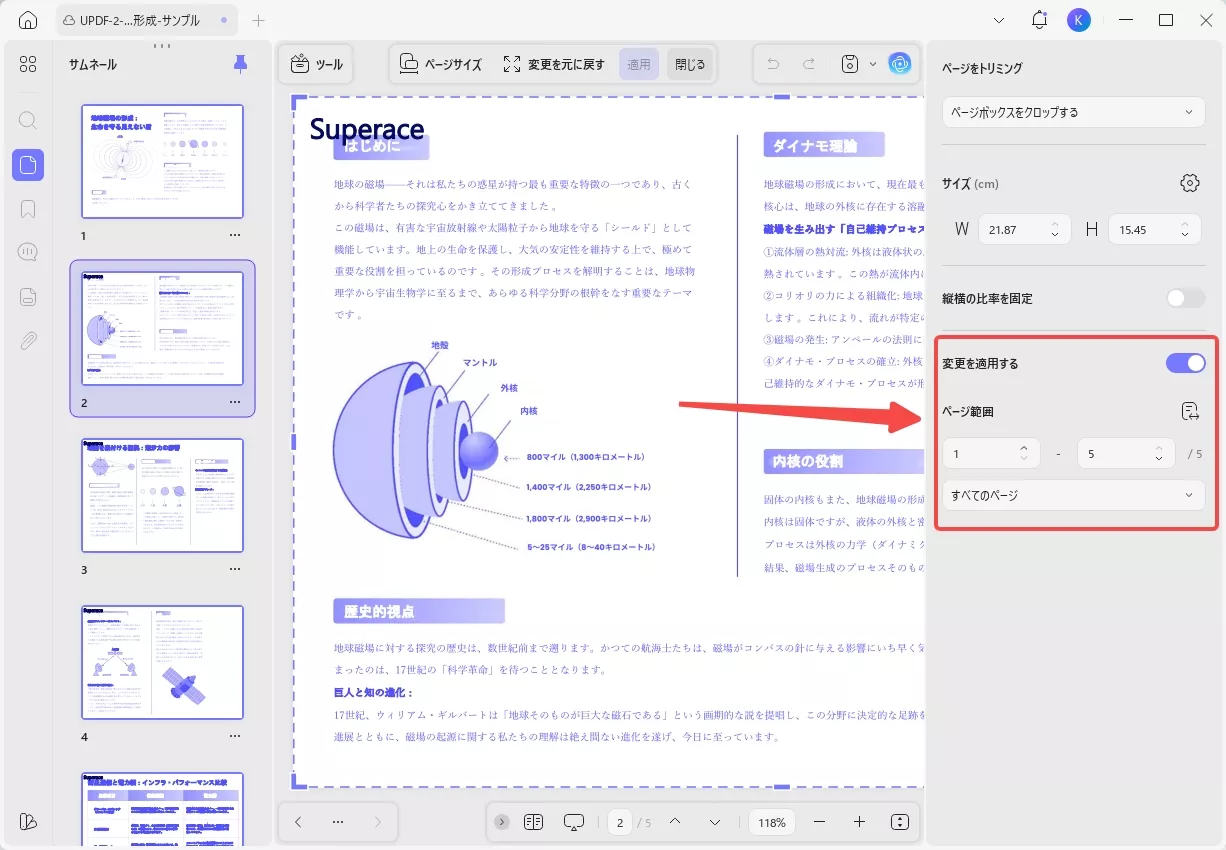The width and height of the screenshot is (1226, 850).
Task: Unpin the thumbnail panel
Action: coord(239,63)
